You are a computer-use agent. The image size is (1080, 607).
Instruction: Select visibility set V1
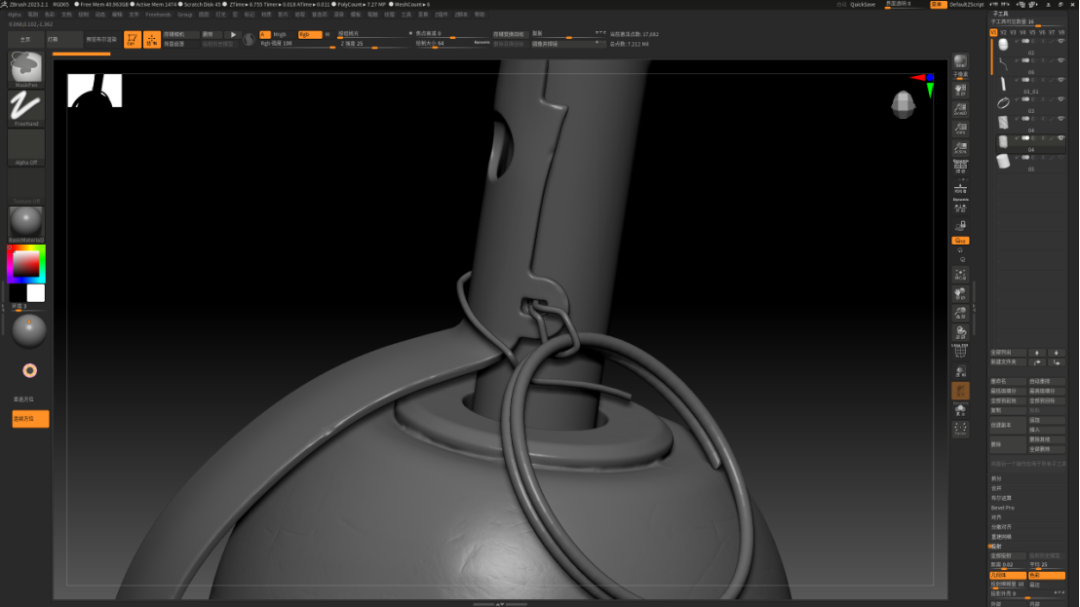coord(993,32)
